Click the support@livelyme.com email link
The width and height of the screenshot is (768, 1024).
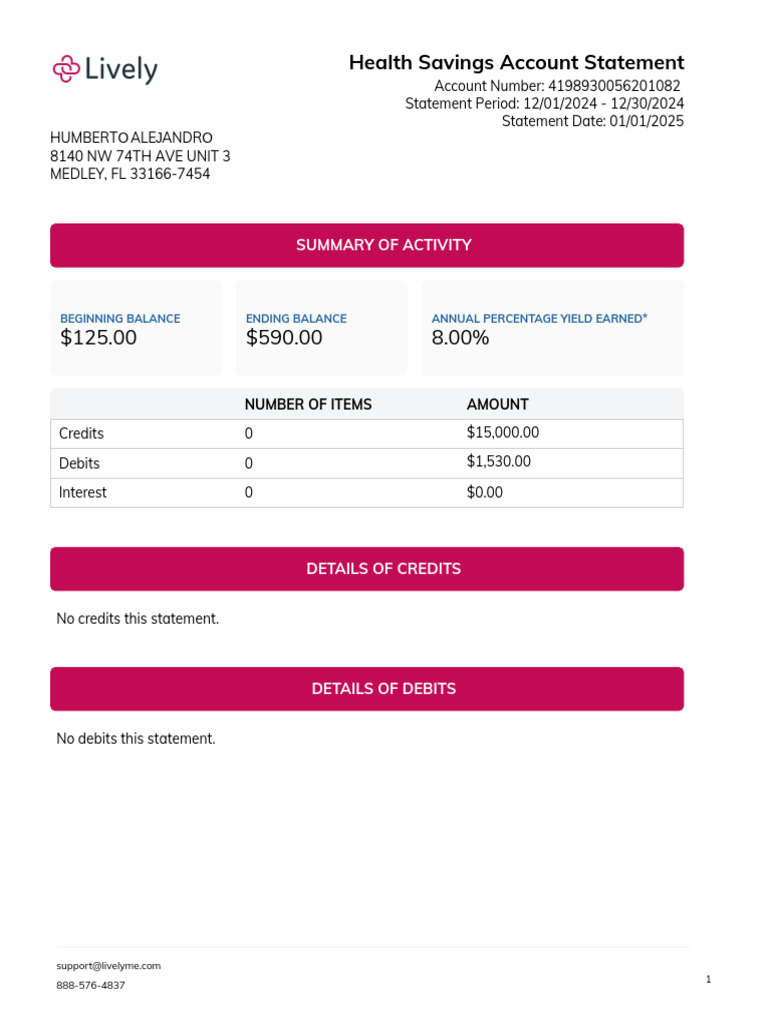(x=108, y=966)
